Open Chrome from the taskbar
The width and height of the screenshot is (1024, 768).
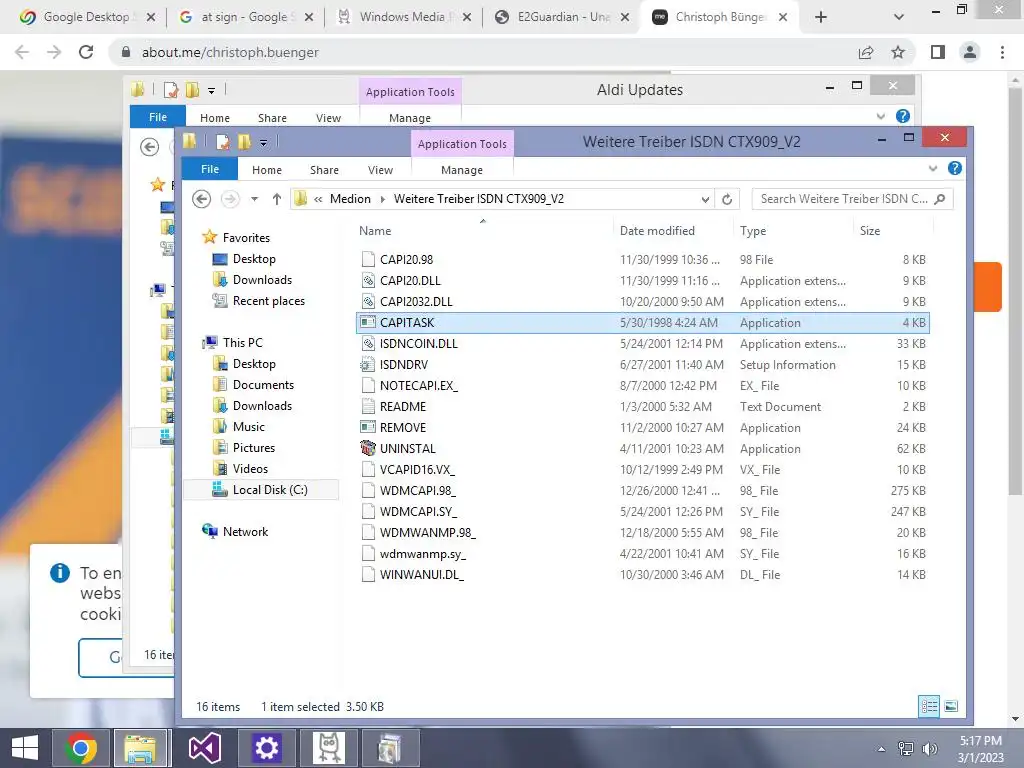(81, 748)
